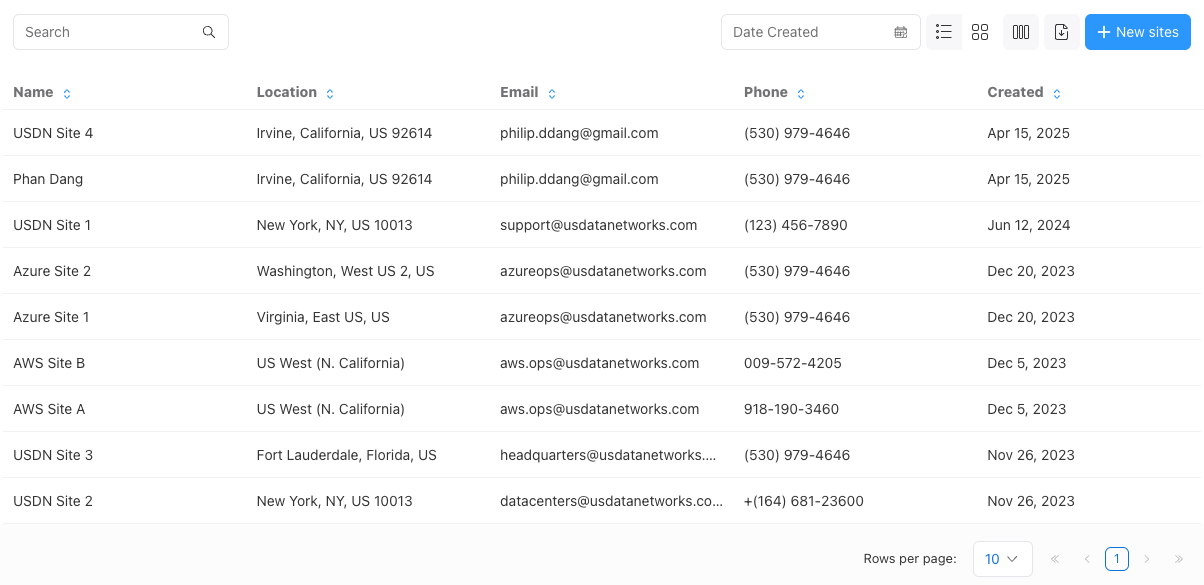Open the column layout options icon
This screenshot has height=585, width=1204.
click(x=1020, y=31)
